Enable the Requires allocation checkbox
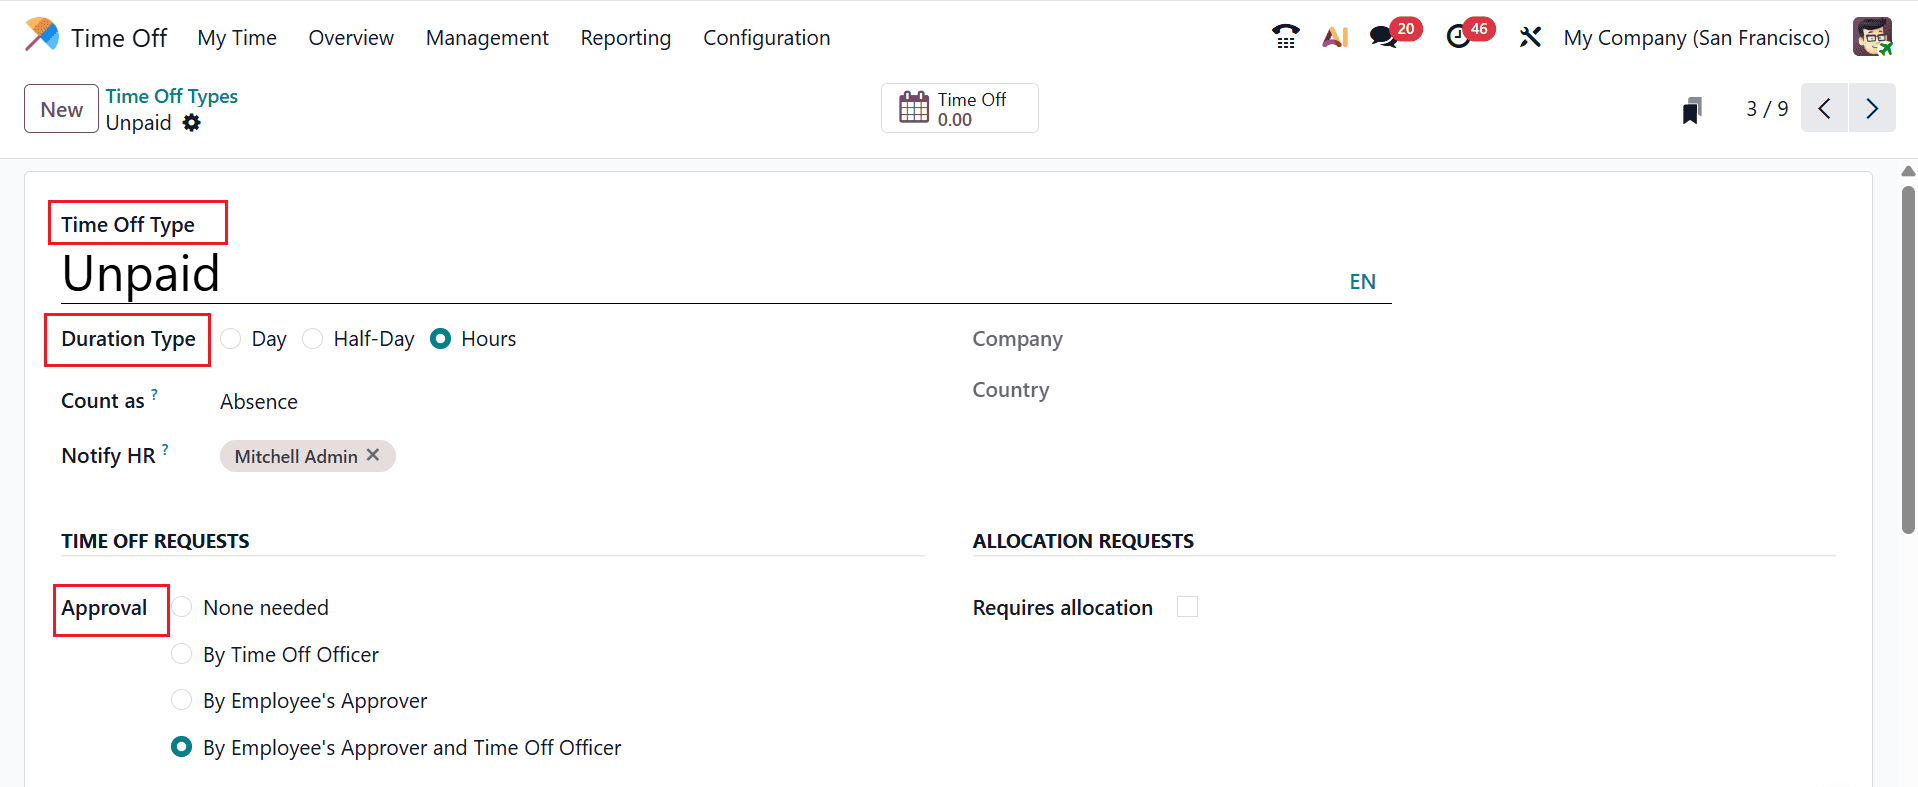Screen dimensions: 1918x787 [1187, 606]
